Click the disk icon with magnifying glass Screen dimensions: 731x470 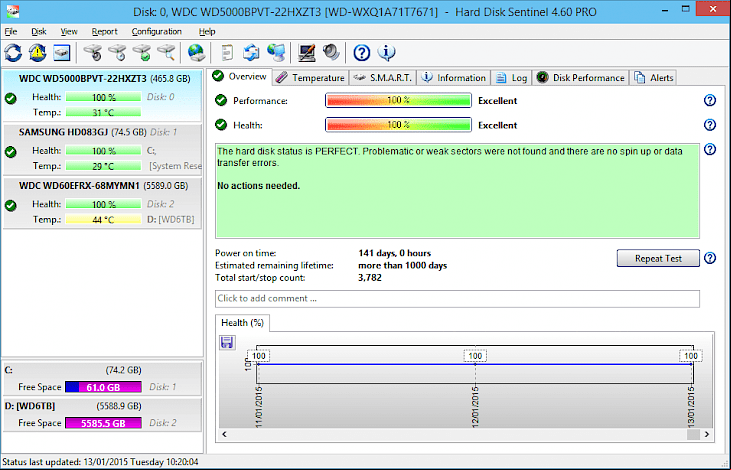click(x=166, y=53)
